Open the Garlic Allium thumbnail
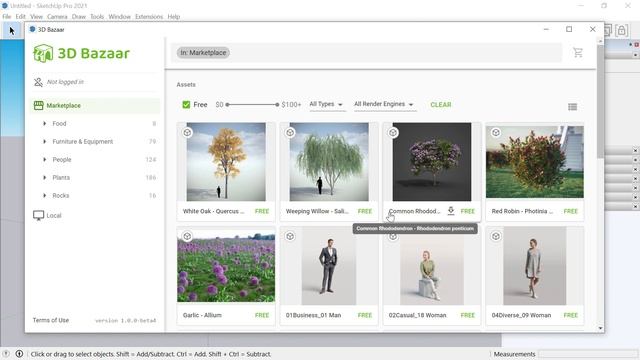The height and width of the screenshot is (360, 640). (x=226, y=266)
